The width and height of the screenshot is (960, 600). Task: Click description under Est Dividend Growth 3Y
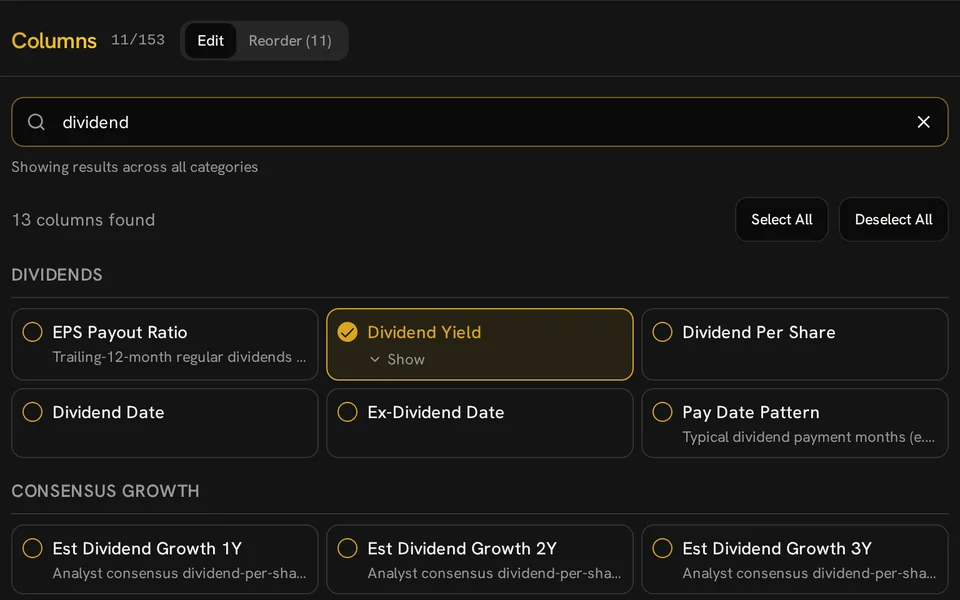809,574
